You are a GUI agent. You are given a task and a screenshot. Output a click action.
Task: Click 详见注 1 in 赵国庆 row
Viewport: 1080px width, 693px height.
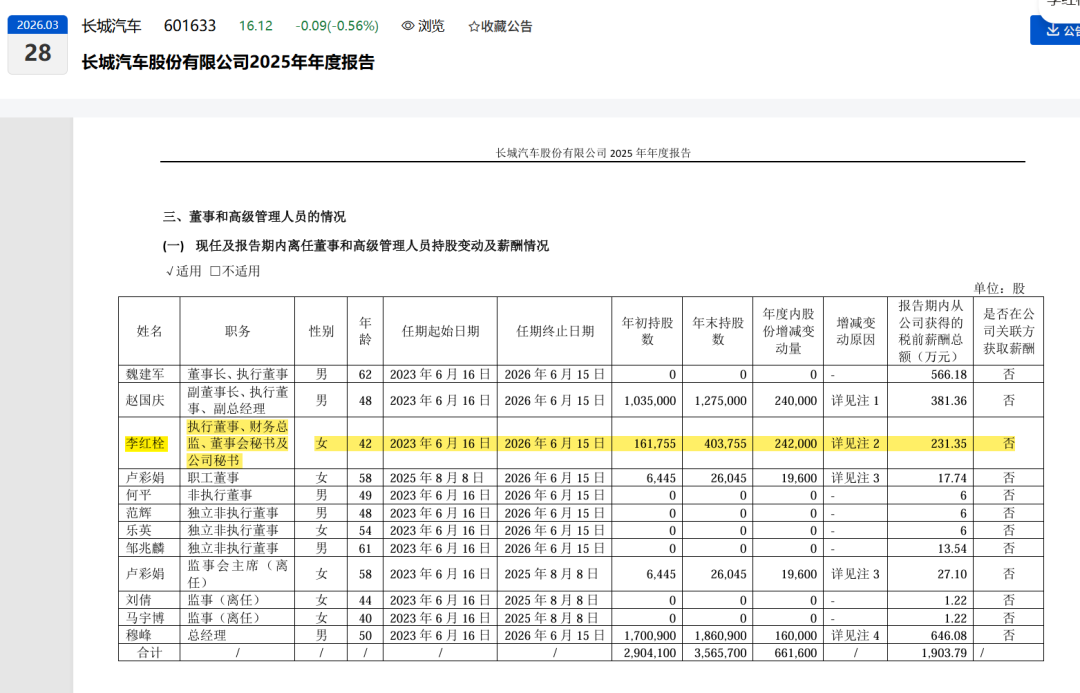tap(855, 401)
